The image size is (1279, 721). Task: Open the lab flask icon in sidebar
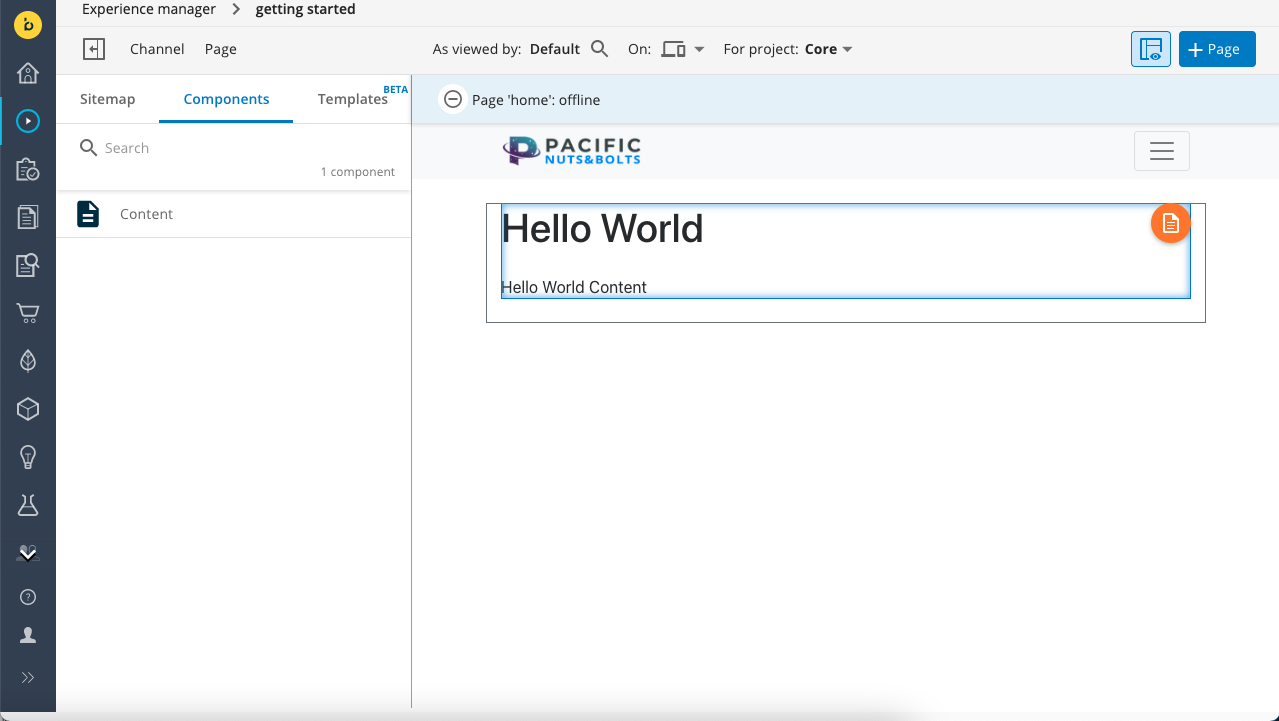click(28, 505)
